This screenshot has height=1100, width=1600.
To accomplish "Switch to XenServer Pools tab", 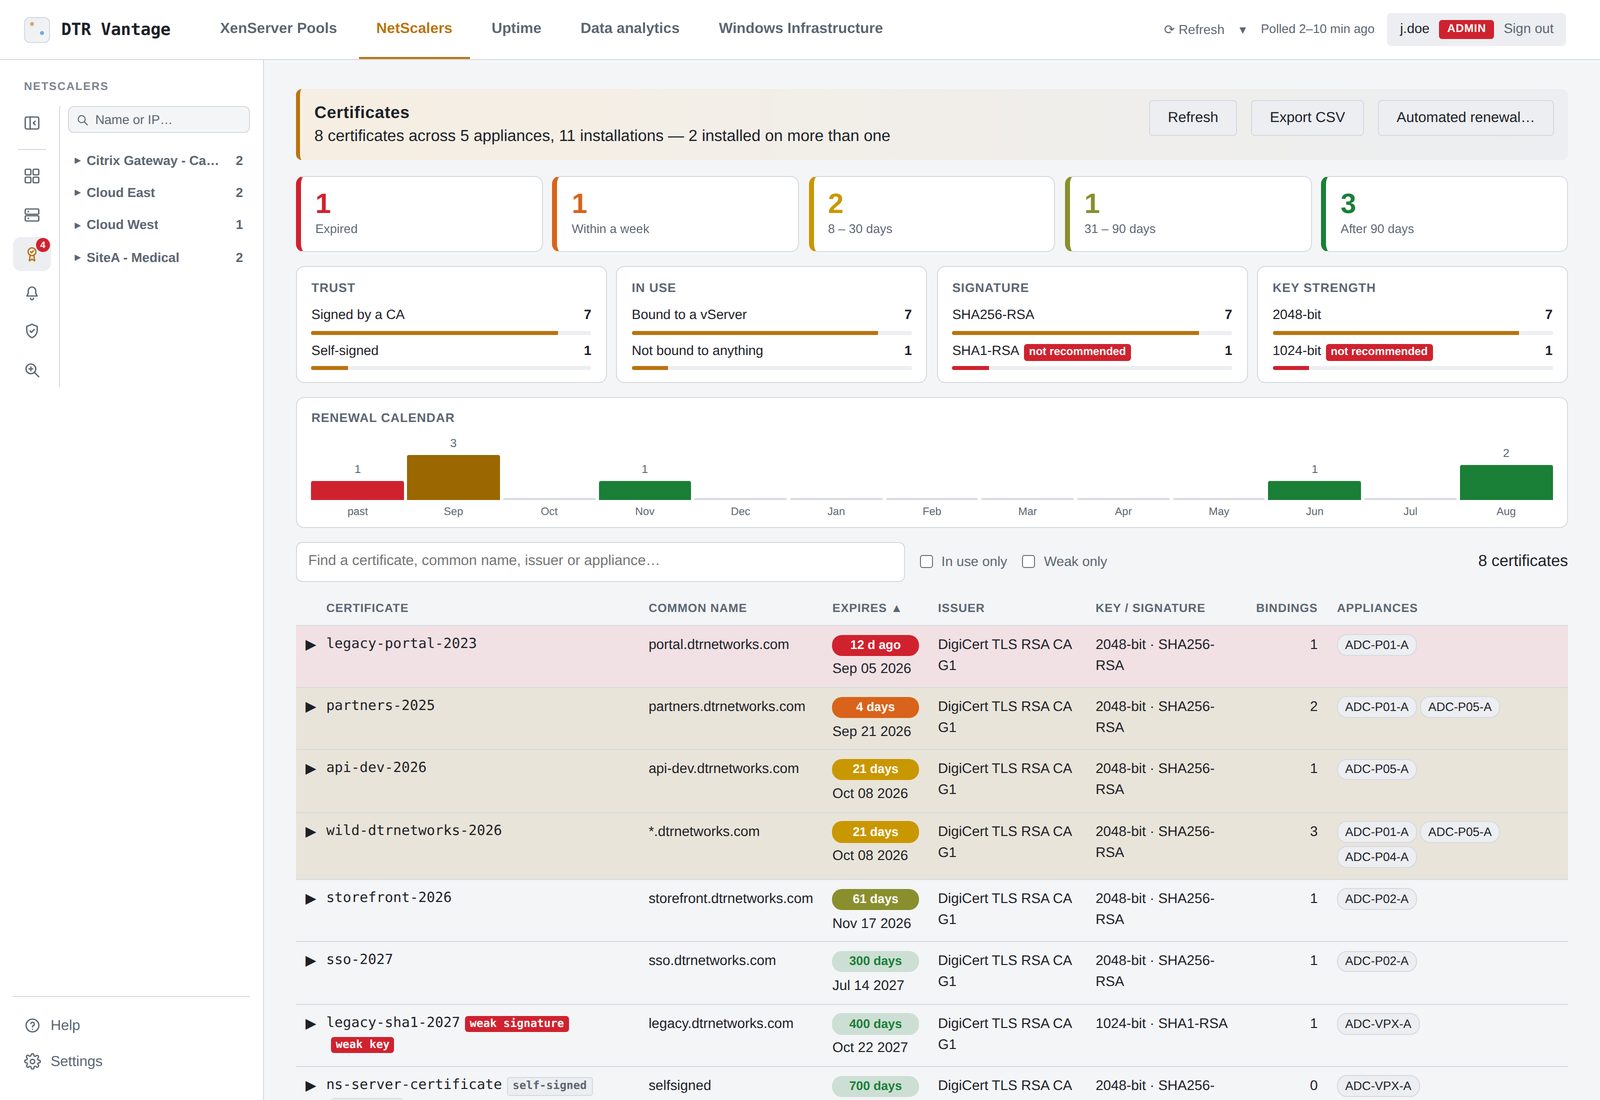I will click(x=278, y=29).
